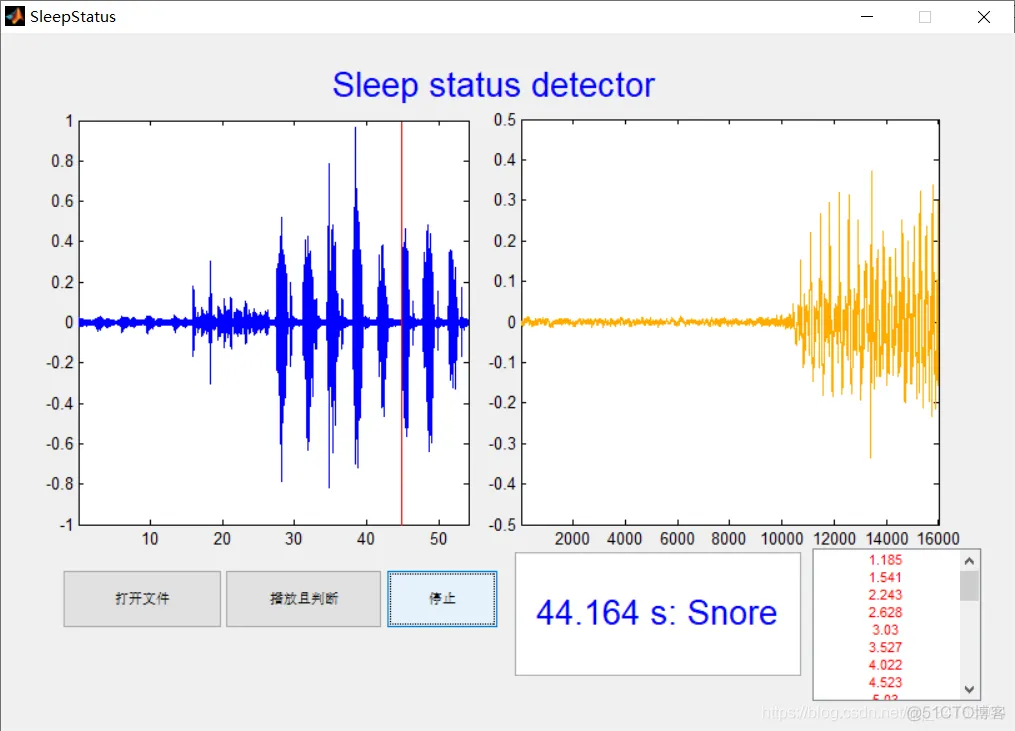The width and height of the screenshot is (1015, 731).
Task: Click the 'Sleep status detector' title text
Action: [493, 85]
